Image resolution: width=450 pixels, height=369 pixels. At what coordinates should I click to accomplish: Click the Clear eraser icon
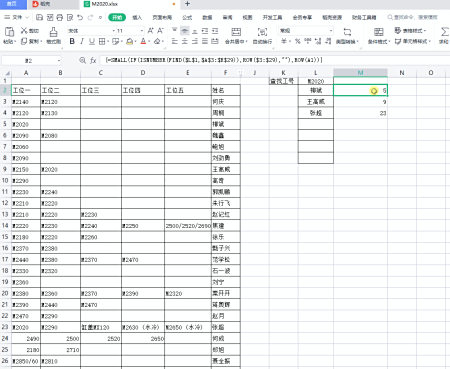pyautogui.click(x=157, y=41)
